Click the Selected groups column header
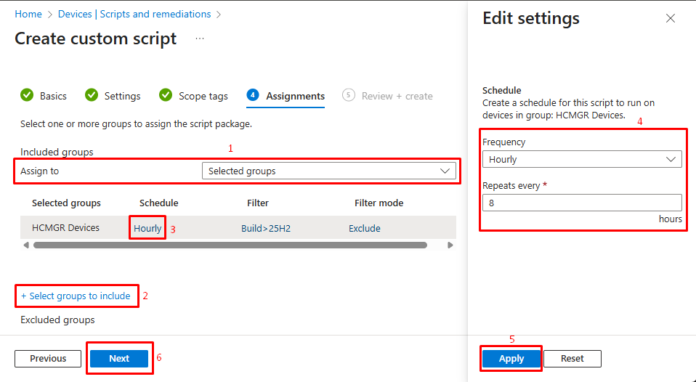 tap(66, 203)
